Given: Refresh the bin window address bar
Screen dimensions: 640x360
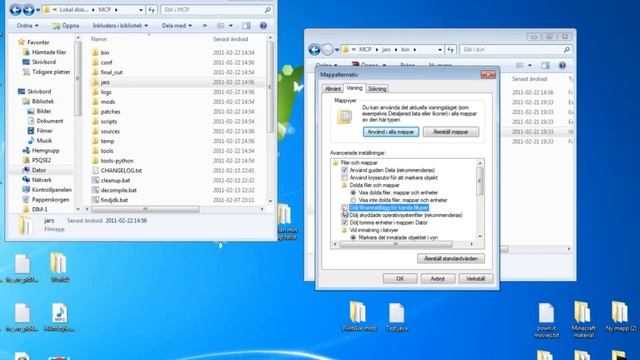Looking at the screenshot, I should [450, 49].
